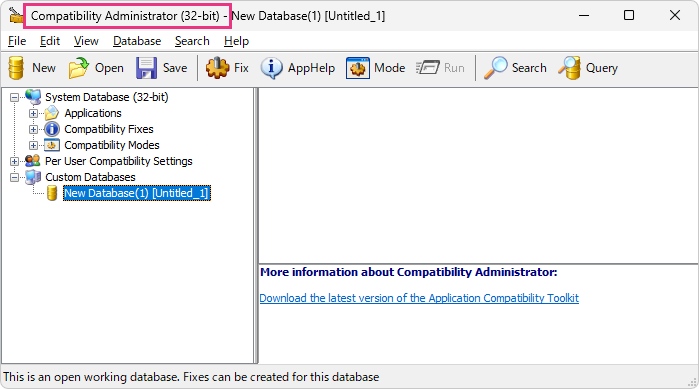
Task: Close the Compatibility Administrator window
Action: (675, 16)
